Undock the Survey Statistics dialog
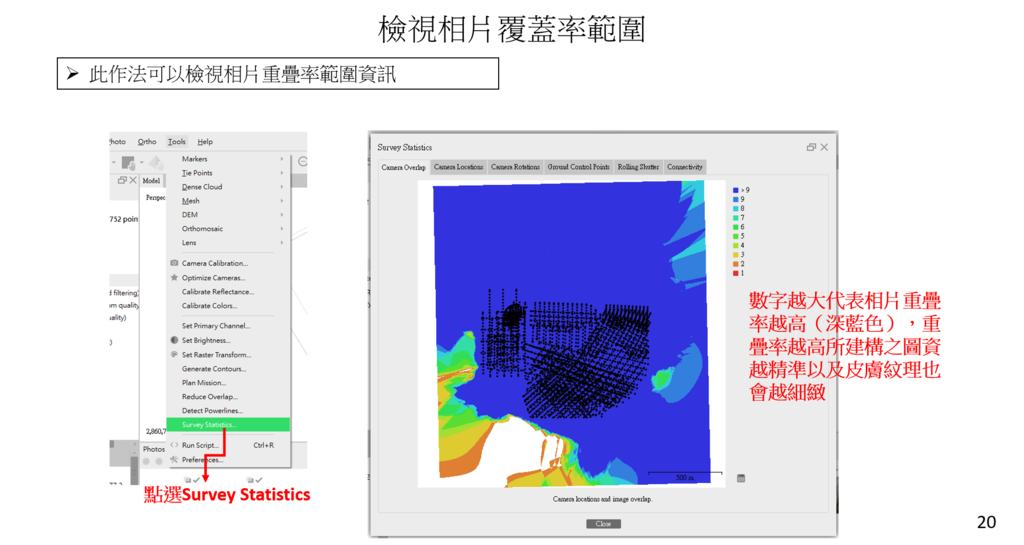 pos(811,148)
